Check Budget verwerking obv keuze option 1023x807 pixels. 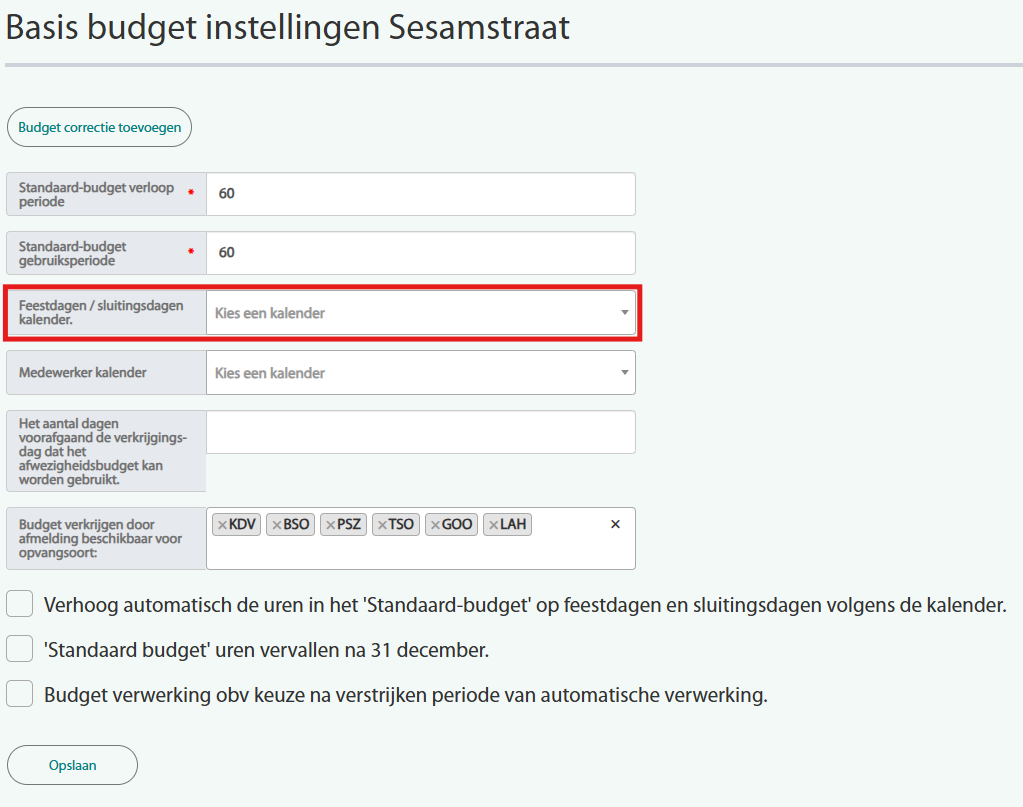20,694
